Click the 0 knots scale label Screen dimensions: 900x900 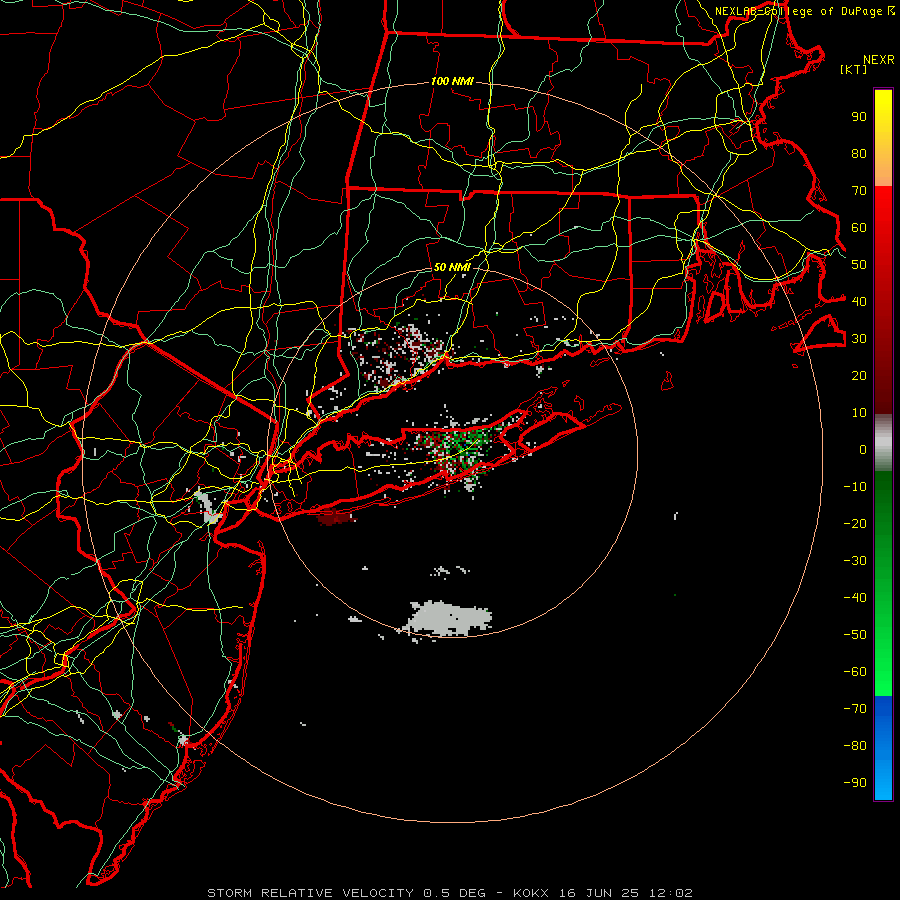863,449
